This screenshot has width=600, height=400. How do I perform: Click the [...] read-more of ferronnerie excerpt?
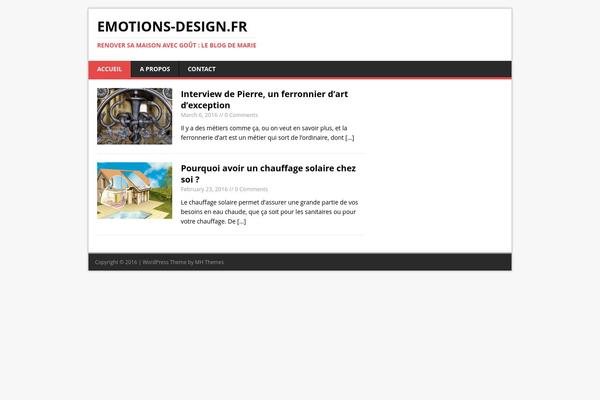click(350, 137)
